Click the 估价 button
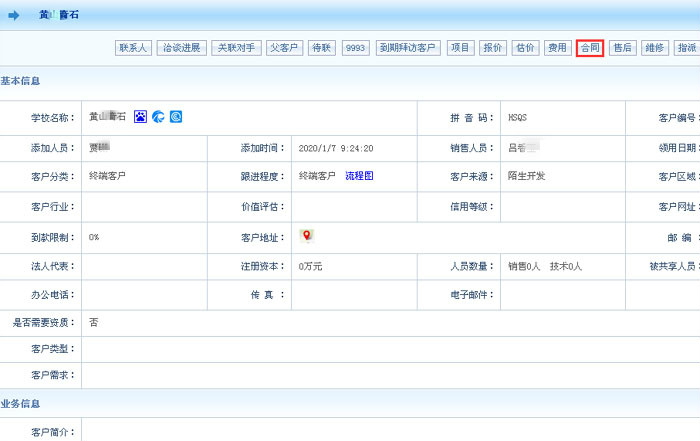The image size is (700, 441). click(x=525, y=48)
